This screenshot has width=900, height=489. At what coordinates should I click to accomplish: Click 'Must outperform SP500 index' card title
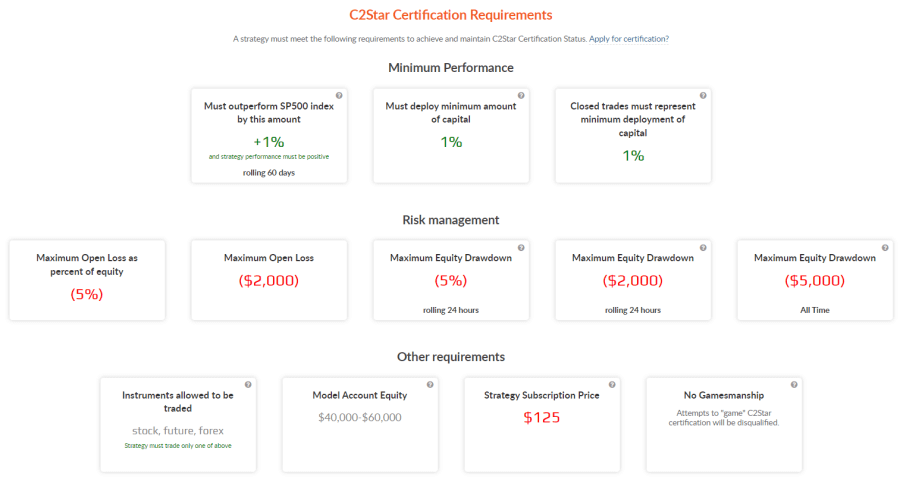(269, 112)
